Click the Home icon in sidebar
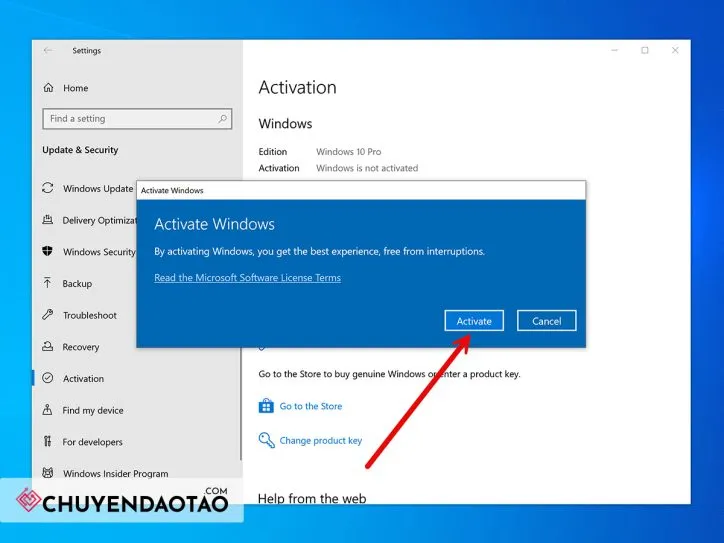724x543 pixels. pos(48,88)
